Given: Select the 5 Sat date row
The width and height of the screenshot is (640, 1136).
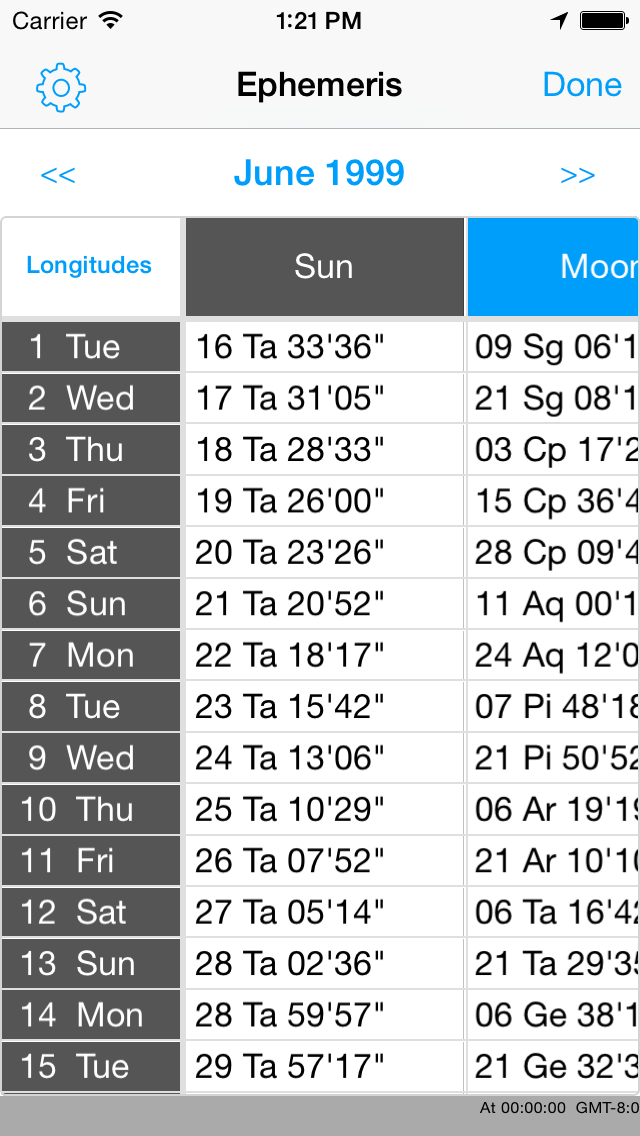Looking at the screenshot, I should pyautogui.click(x=91, y=552).
